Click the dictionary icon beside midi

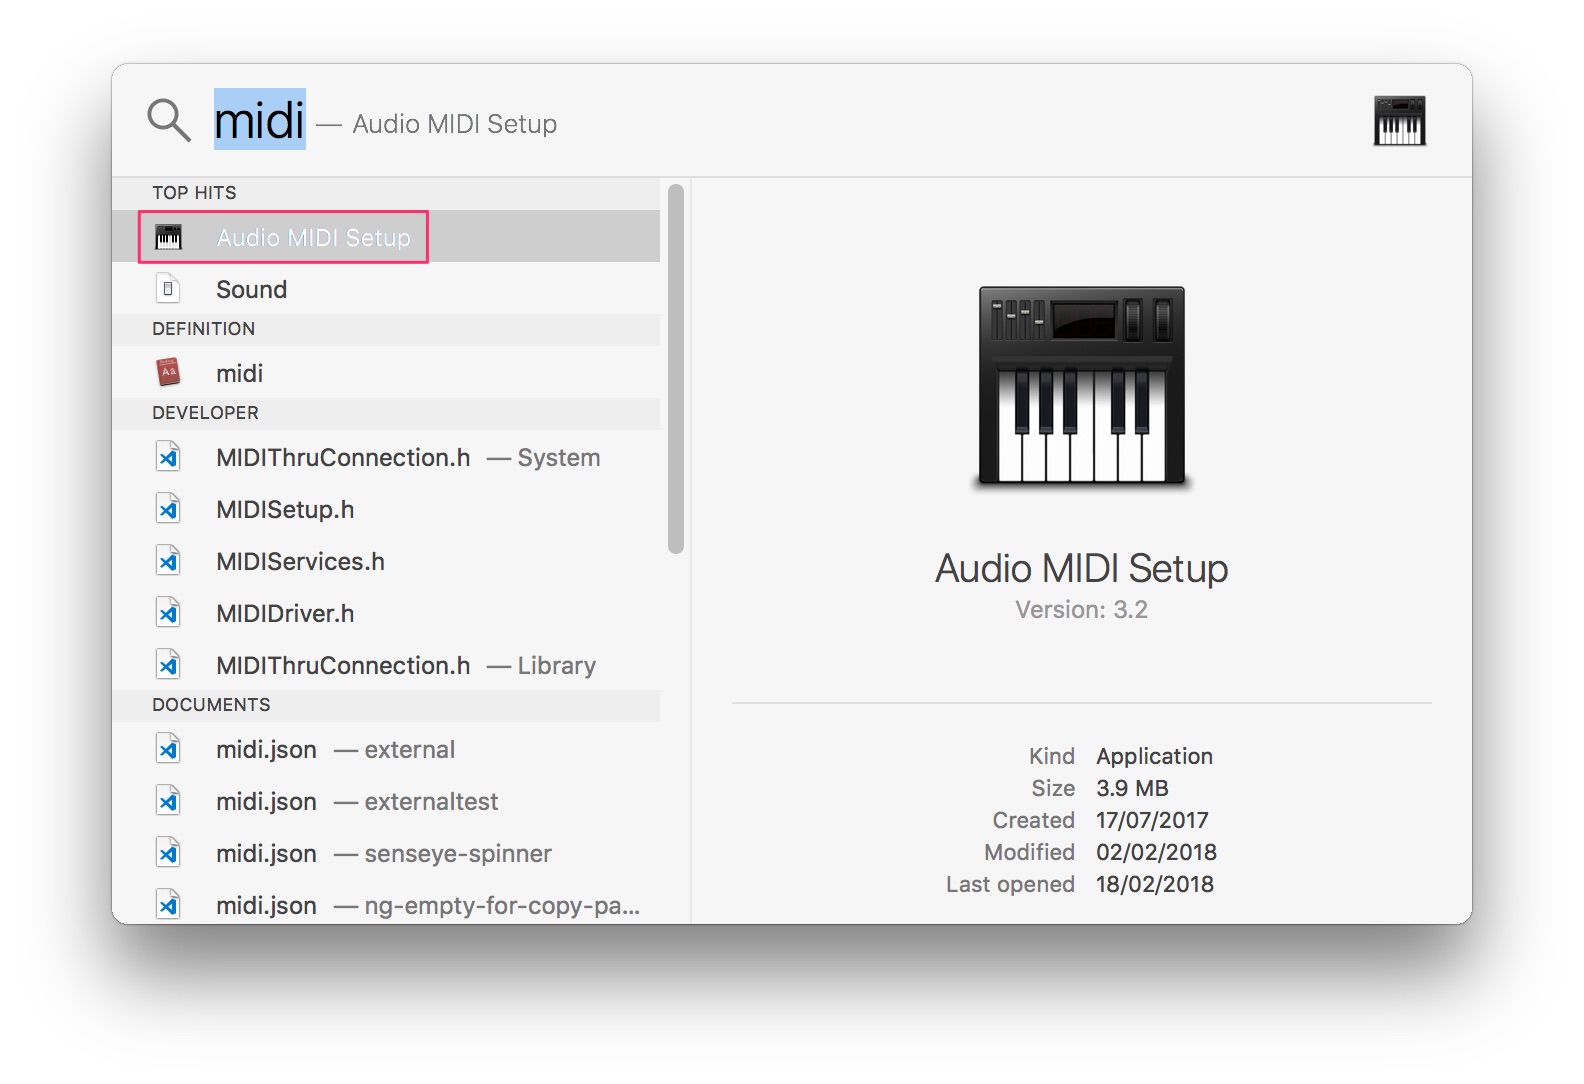coord(168,373)
